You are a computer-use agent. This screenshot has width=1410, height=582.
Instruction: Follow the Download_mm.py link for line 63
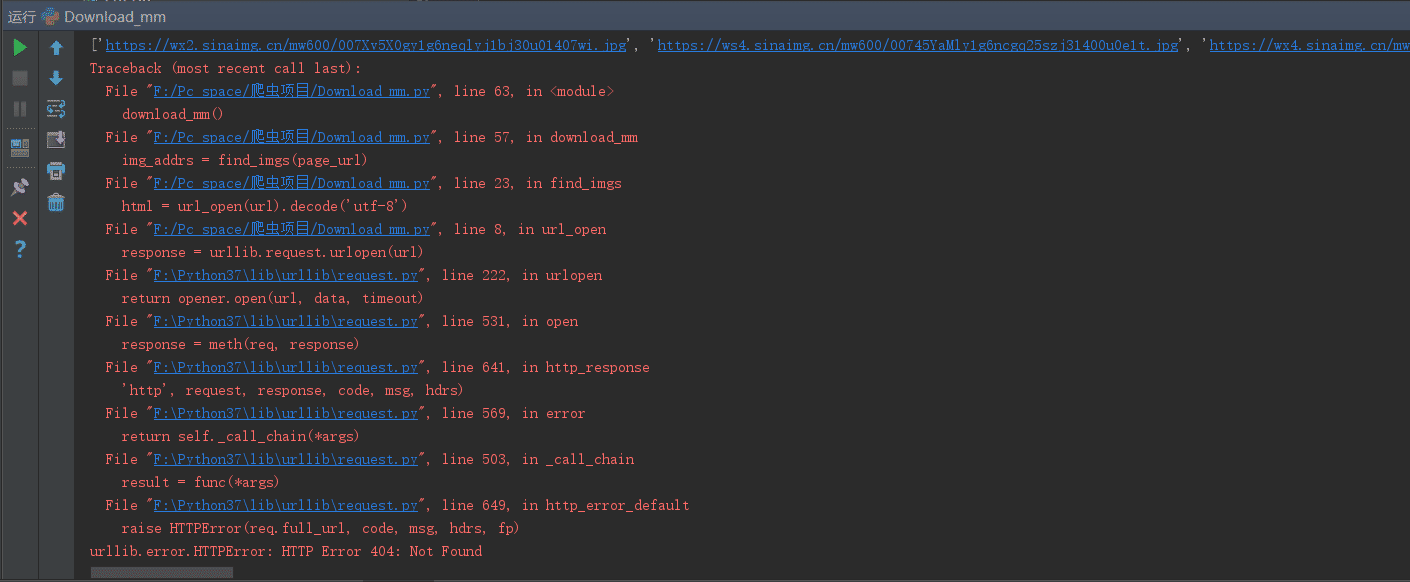(291, 91)
